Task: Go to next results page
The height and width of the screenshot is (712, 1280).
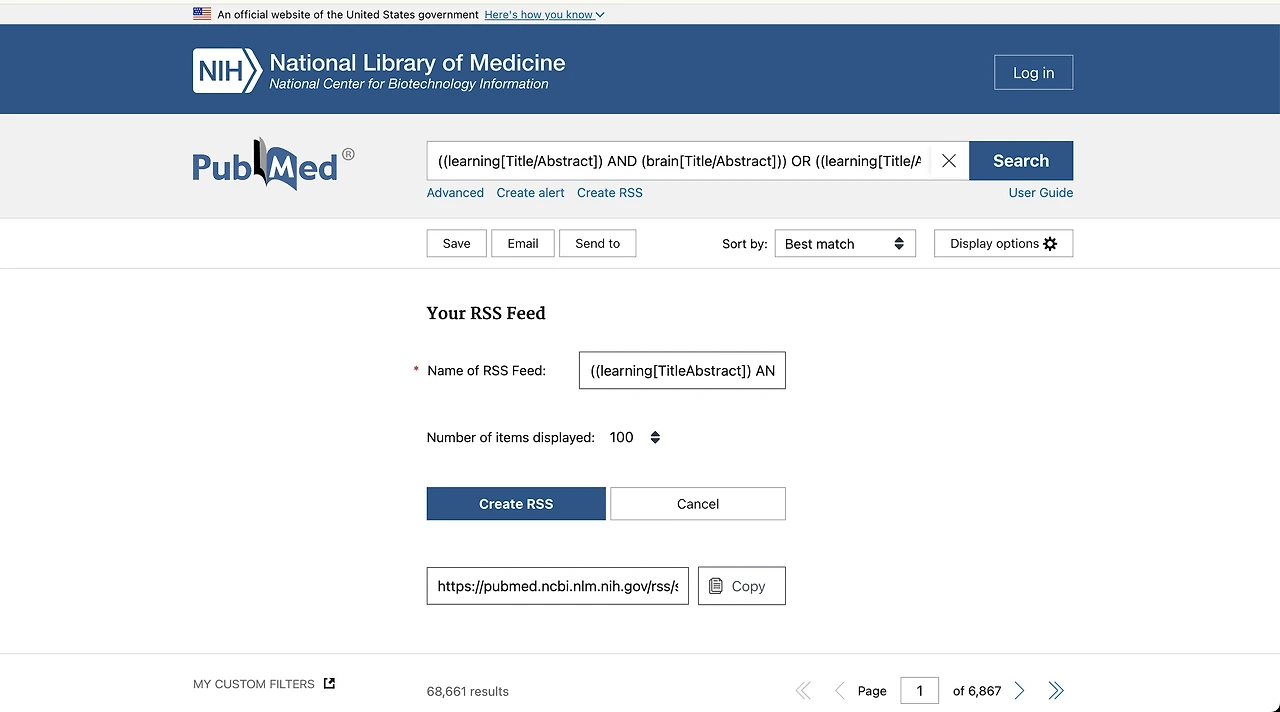Action: (1019, 691)
